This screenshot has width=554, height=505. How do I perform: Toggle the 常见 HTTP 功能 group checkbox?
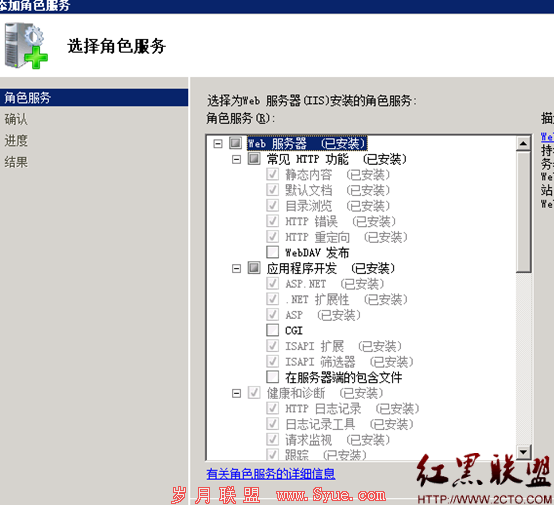(x=254, y=159)
